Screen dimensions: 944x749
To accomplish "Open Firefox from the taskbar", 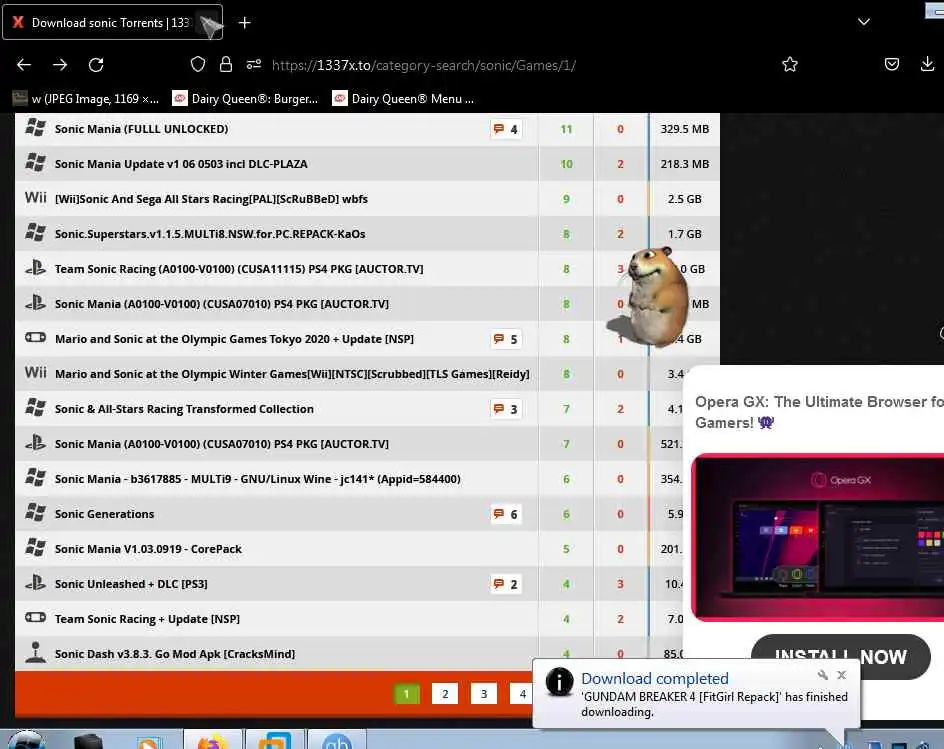I will pyautogui.click(x=212, y=741).
